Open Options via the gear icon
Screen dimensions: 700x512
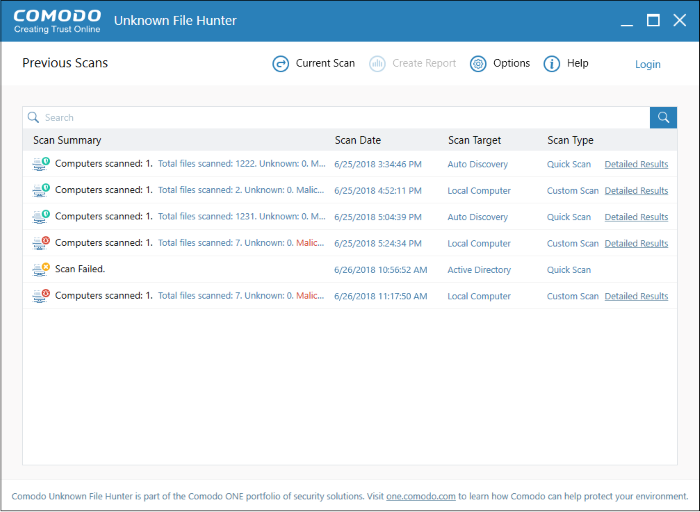click(x=478, y=64)
